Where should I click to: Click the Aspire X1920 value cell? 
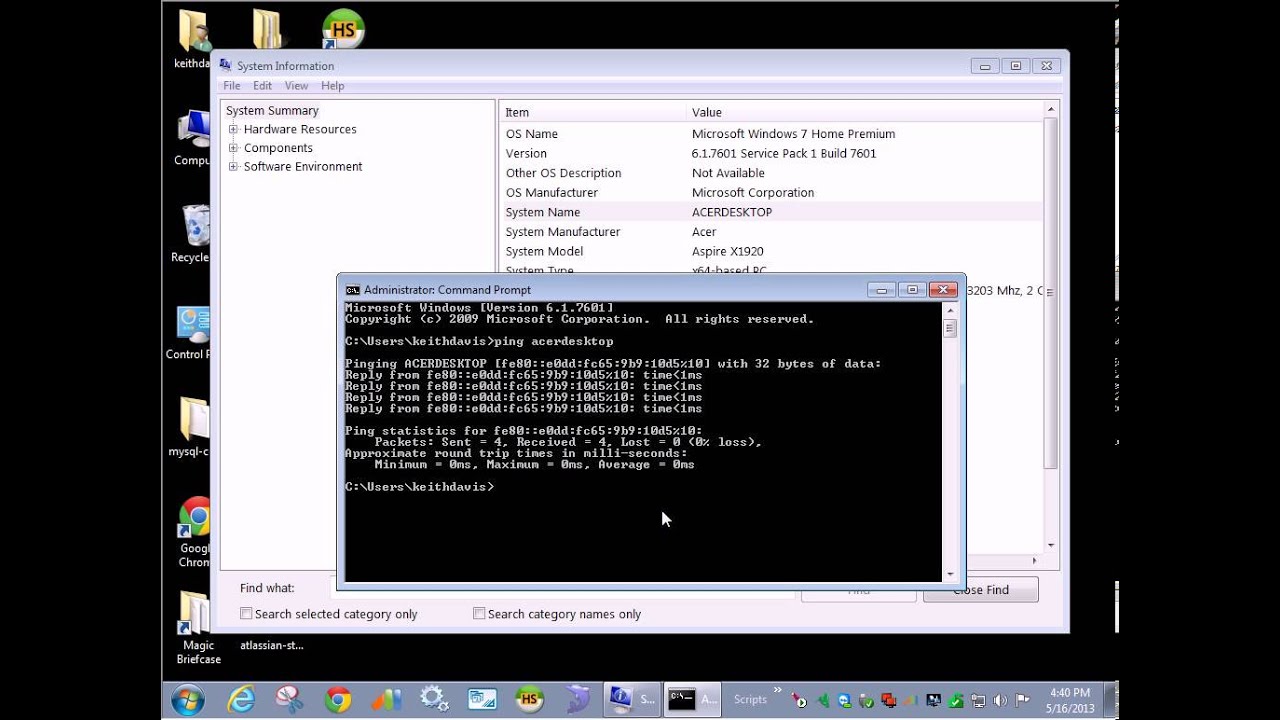727,251
